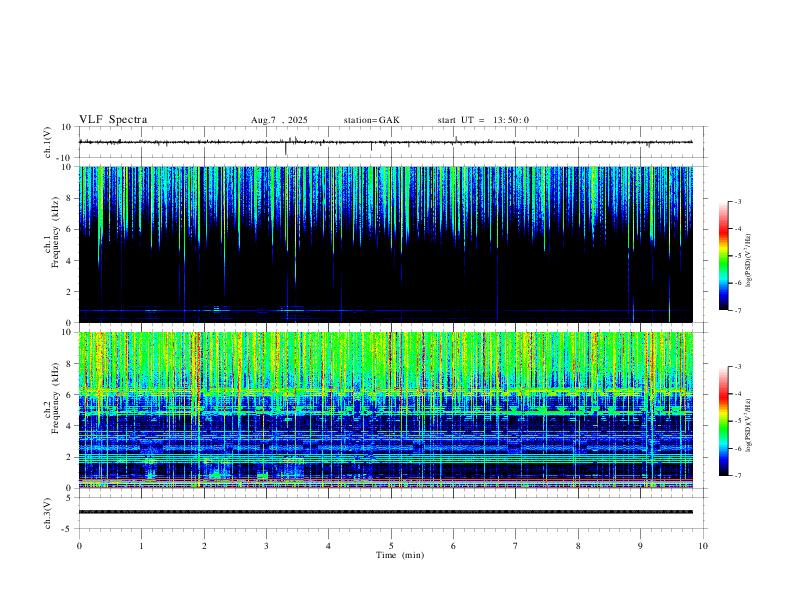Click the '-3' label on upper colorbar
792x612 pixels.
(738, 201)
